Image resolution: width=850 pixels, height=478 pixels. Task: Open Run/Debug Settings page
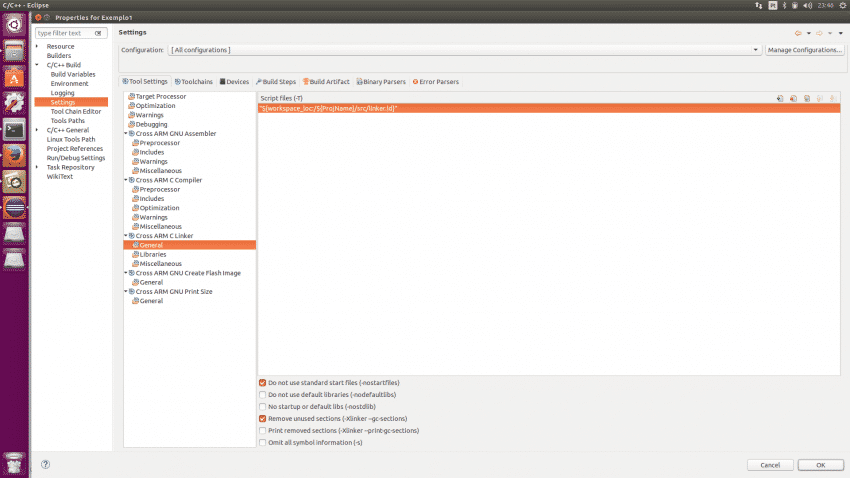pos(75,158)
